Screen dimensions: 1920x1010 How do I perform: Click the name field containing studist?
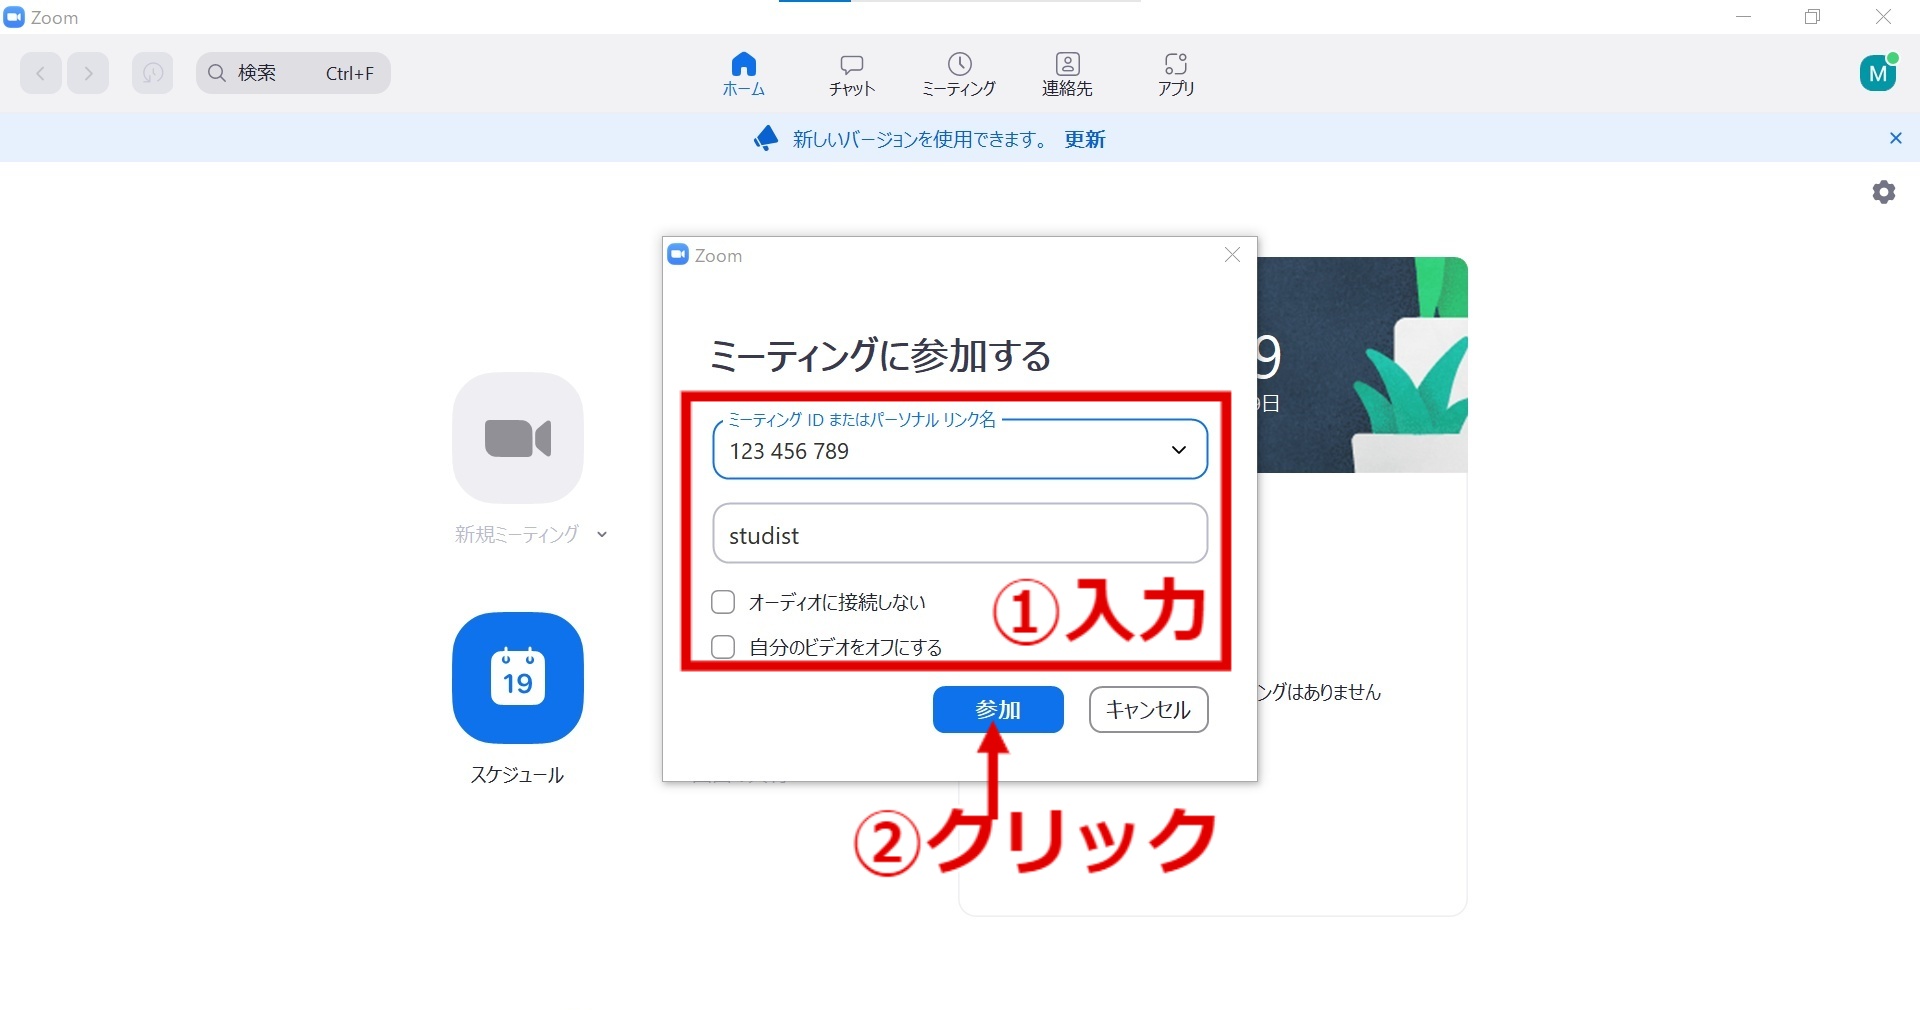pyautogui.click(x=960, y=534)
